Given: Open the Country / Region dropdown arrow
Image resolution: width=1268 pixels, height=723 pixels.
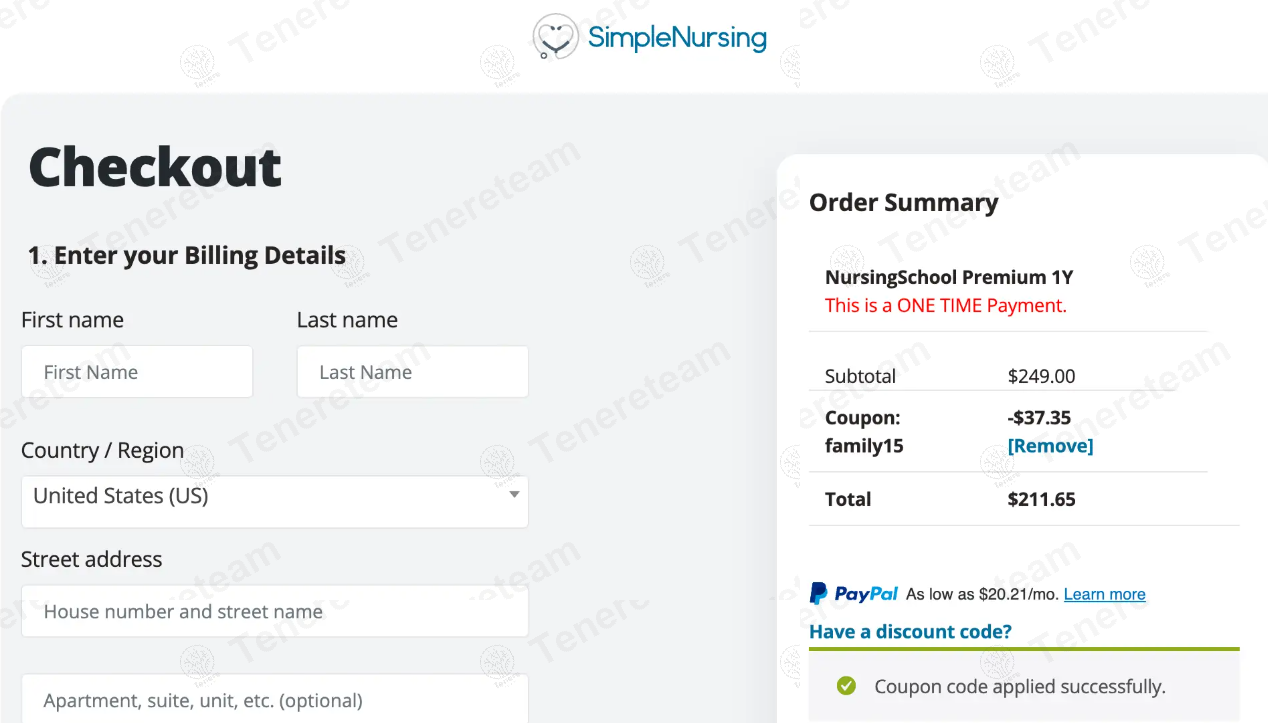Looking at the screenshot, I should [x=514, y=495].
